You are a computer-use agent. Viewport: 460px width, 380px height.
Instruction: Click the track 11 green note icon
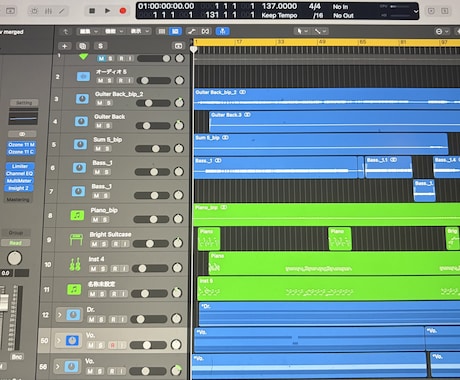click(x=74, y=289)
